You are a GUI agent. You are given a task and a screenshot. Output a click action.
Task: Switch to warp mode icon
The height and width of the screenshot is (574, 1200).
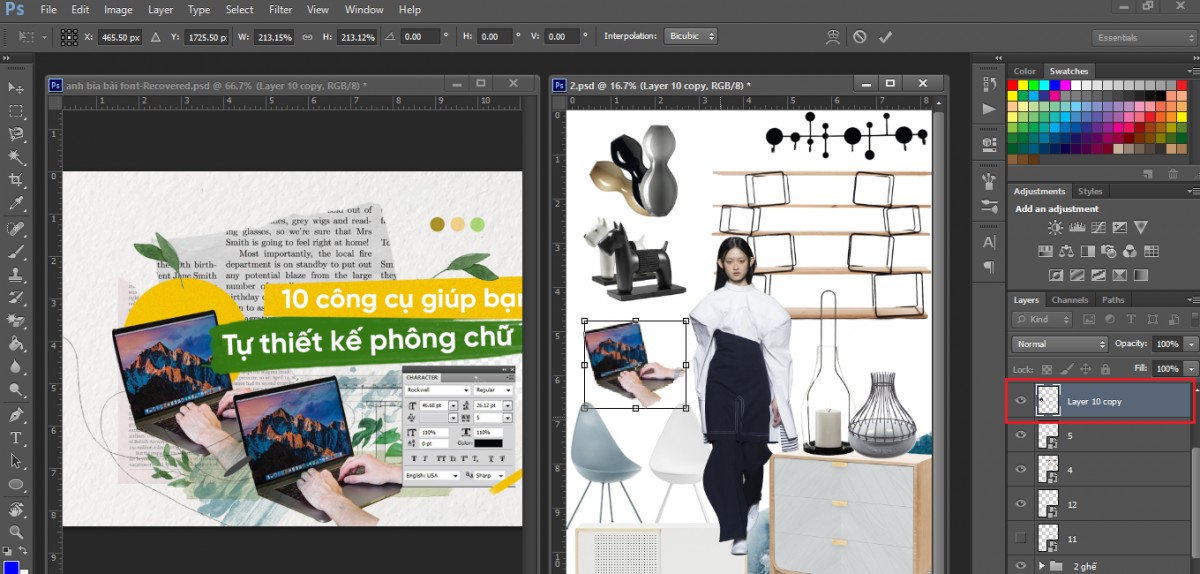832,37
